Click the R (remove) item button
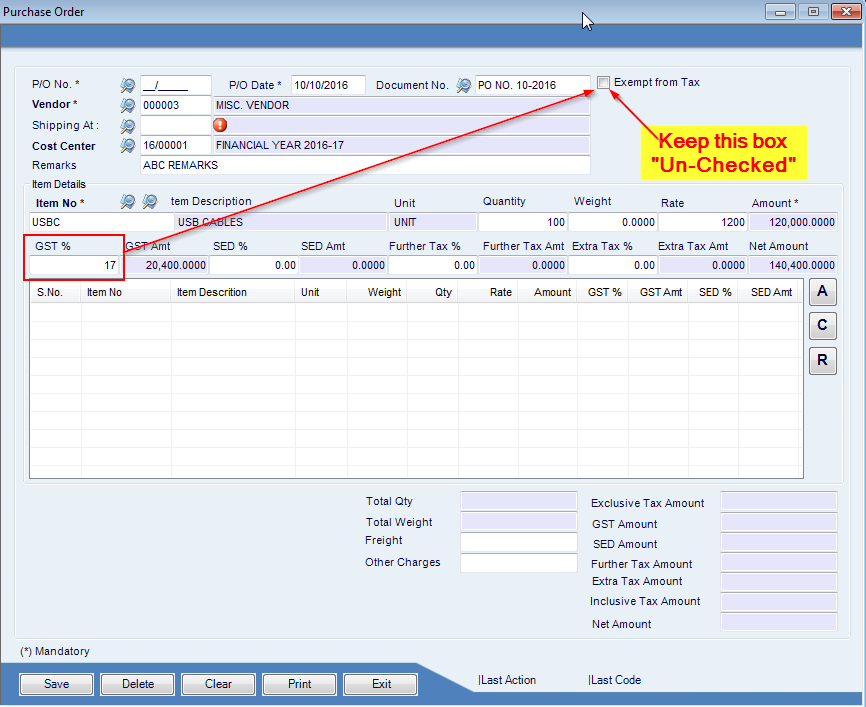Screen dimensions: 866x707 point(822,361)
